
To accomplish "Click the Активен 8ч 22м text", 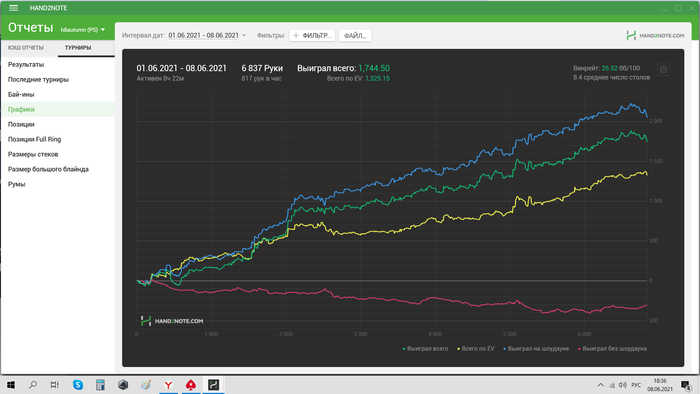I will [x=160, y=79].
